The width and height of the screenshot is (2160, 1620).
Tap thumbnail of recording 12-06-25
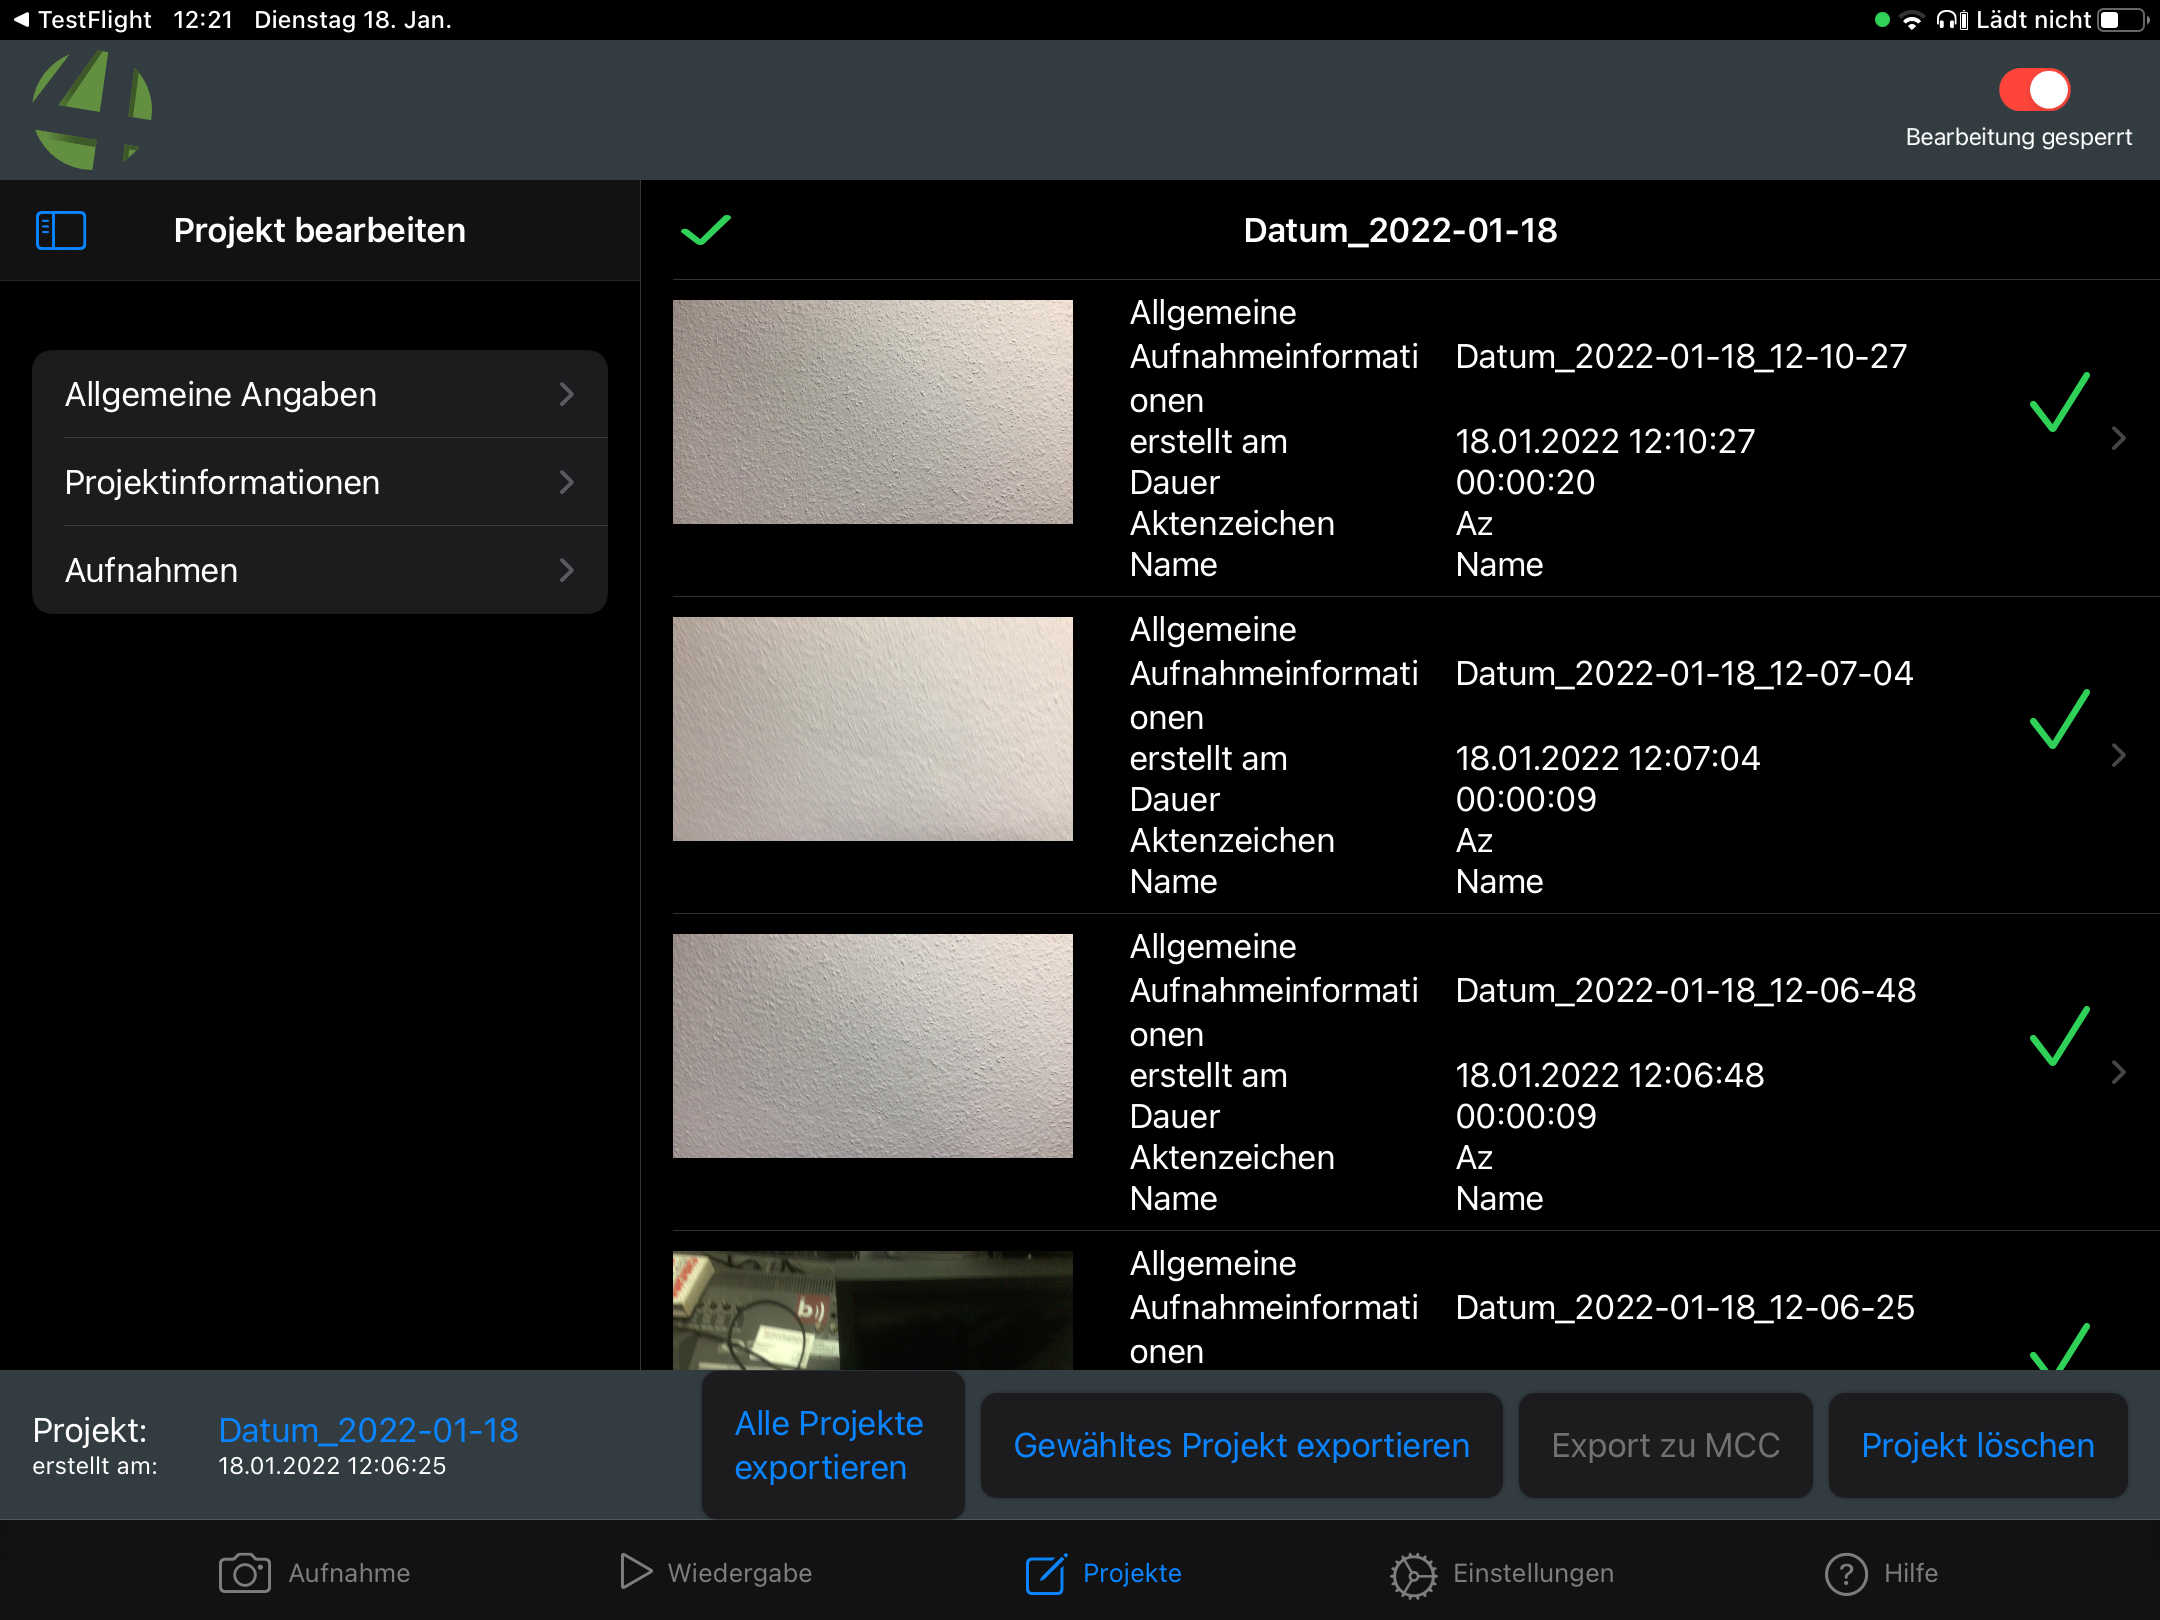(x=872, y=1309)
